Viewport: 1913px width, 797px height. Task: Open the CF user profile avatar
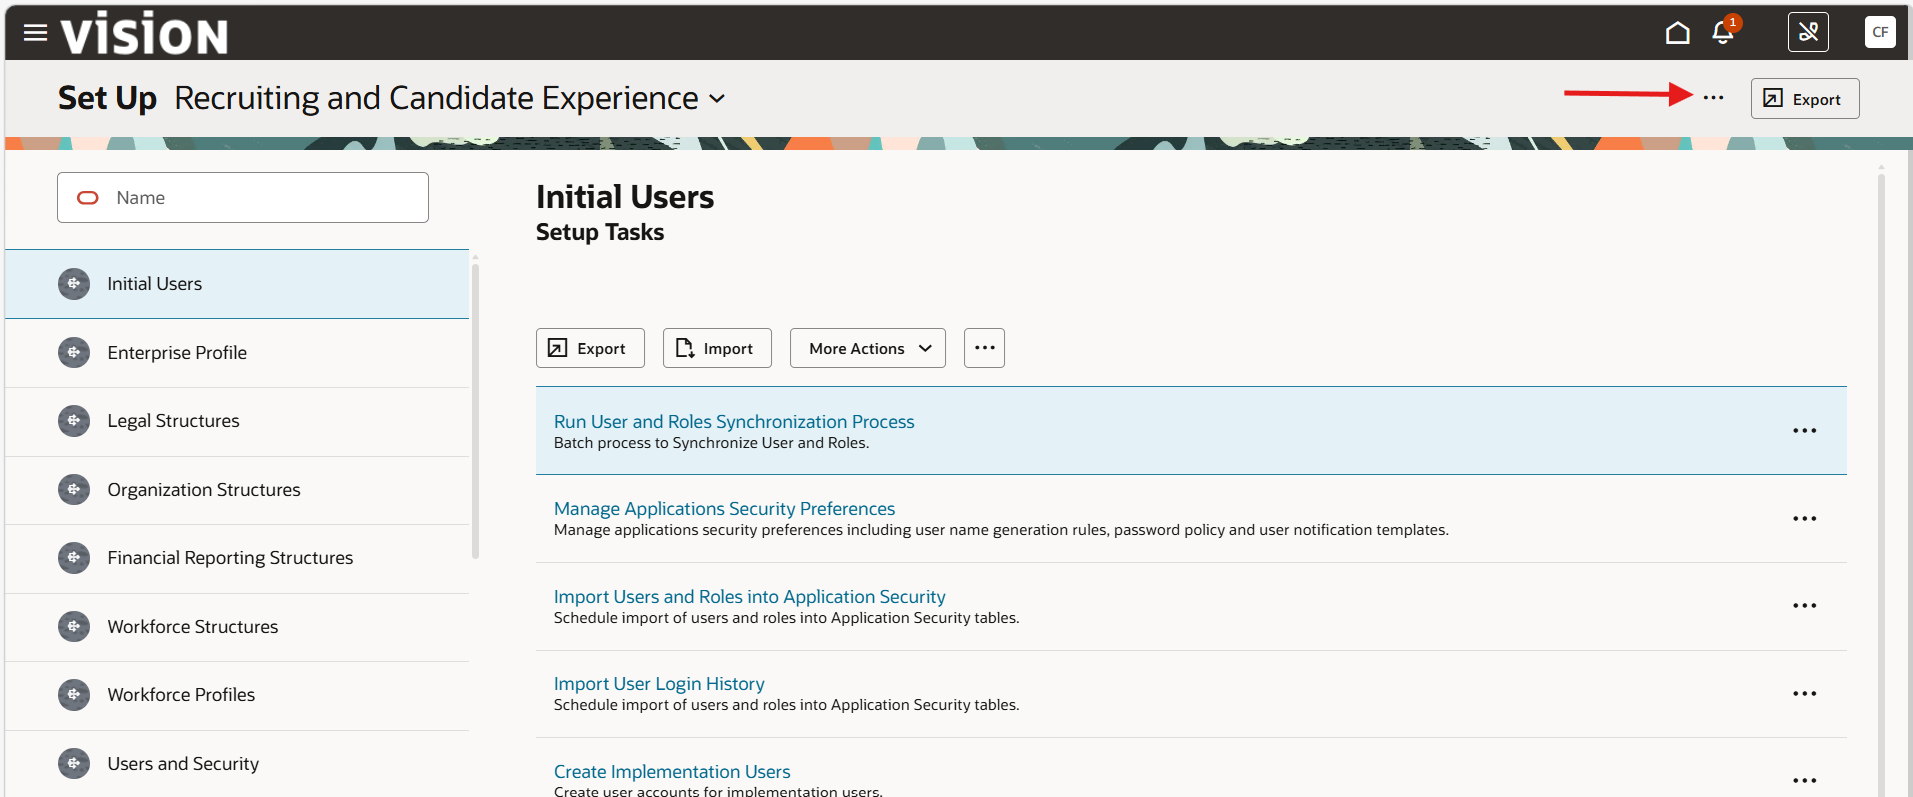(1880, 32)
